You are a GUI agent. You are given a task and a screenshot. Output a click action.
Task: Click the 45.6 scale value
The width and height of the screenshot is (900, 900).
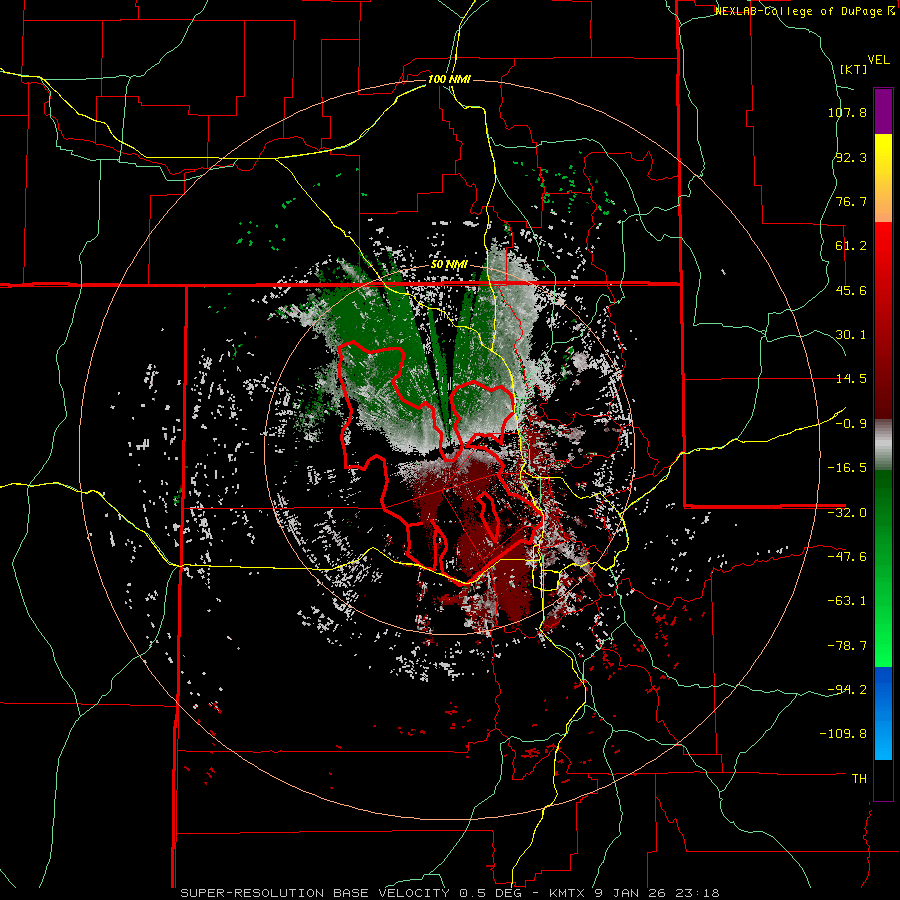coord(851,290)
